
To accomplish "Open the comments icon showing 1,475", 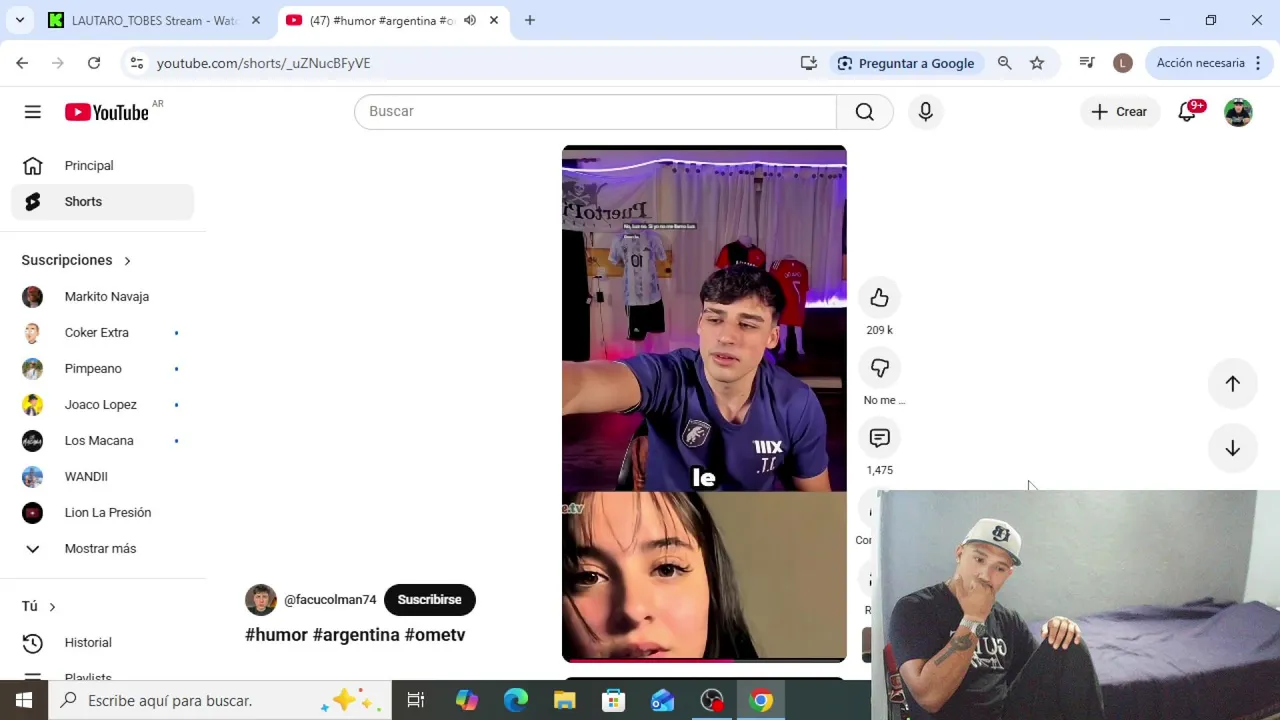I will coord(879,438).
